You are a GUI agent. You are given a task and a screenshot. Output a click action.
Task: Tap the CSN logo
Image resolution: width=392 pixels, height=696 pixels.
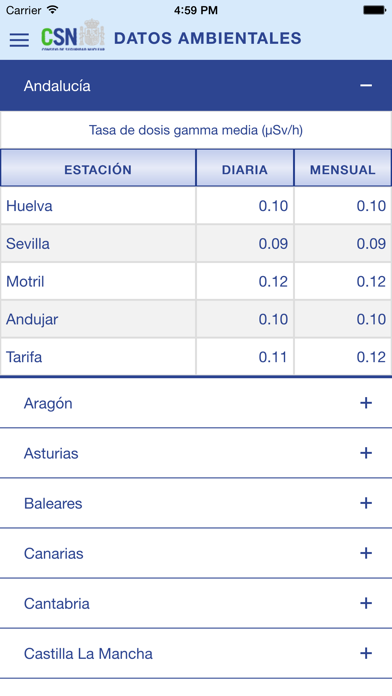click(73, 35)
